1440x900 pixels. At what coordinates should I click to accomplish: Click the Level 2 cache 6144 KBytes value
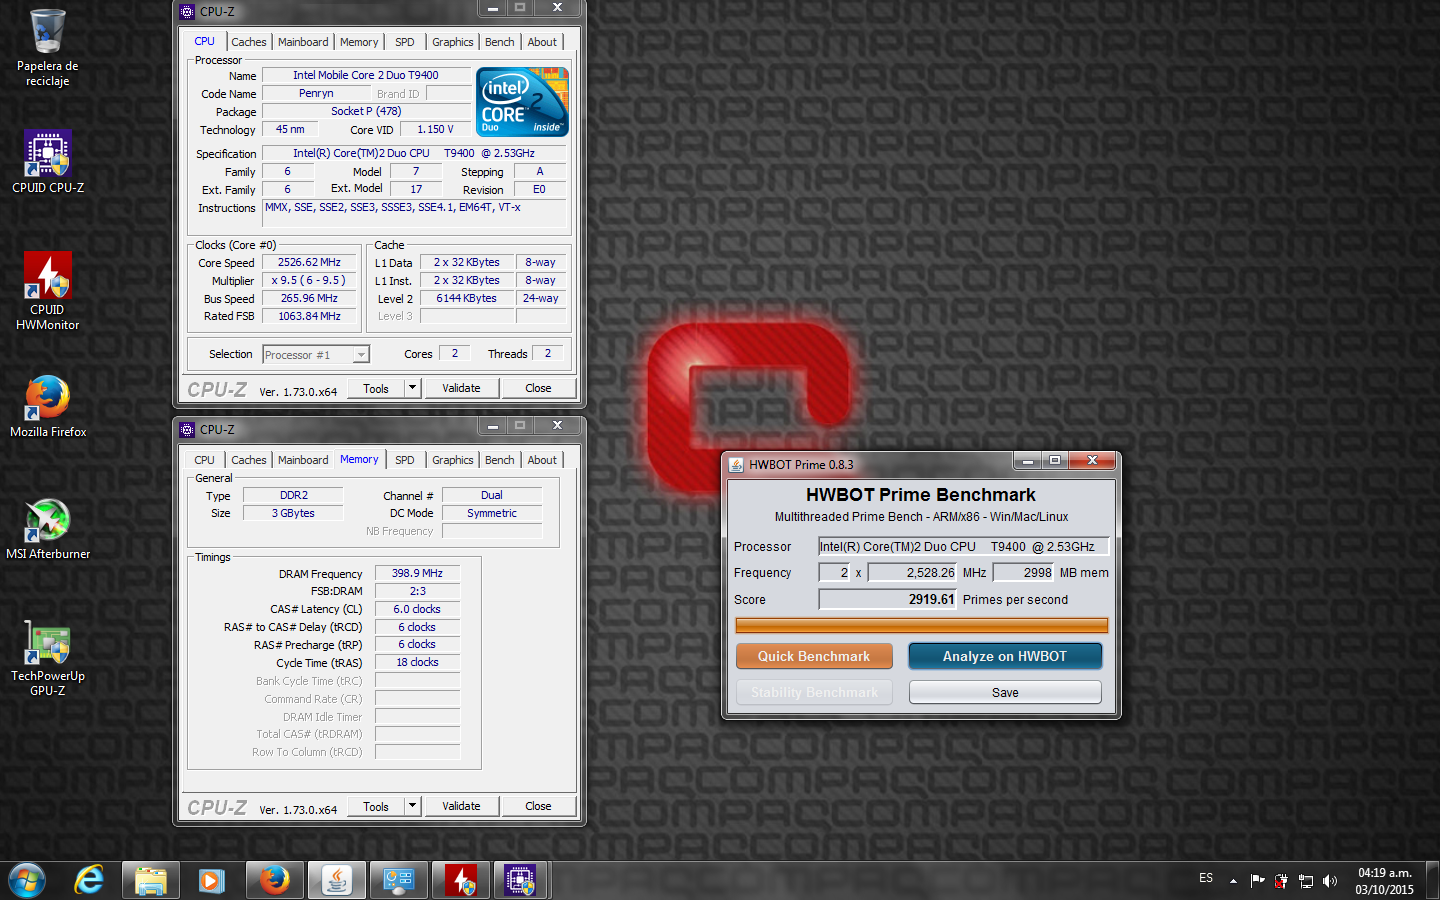(466, 298)
